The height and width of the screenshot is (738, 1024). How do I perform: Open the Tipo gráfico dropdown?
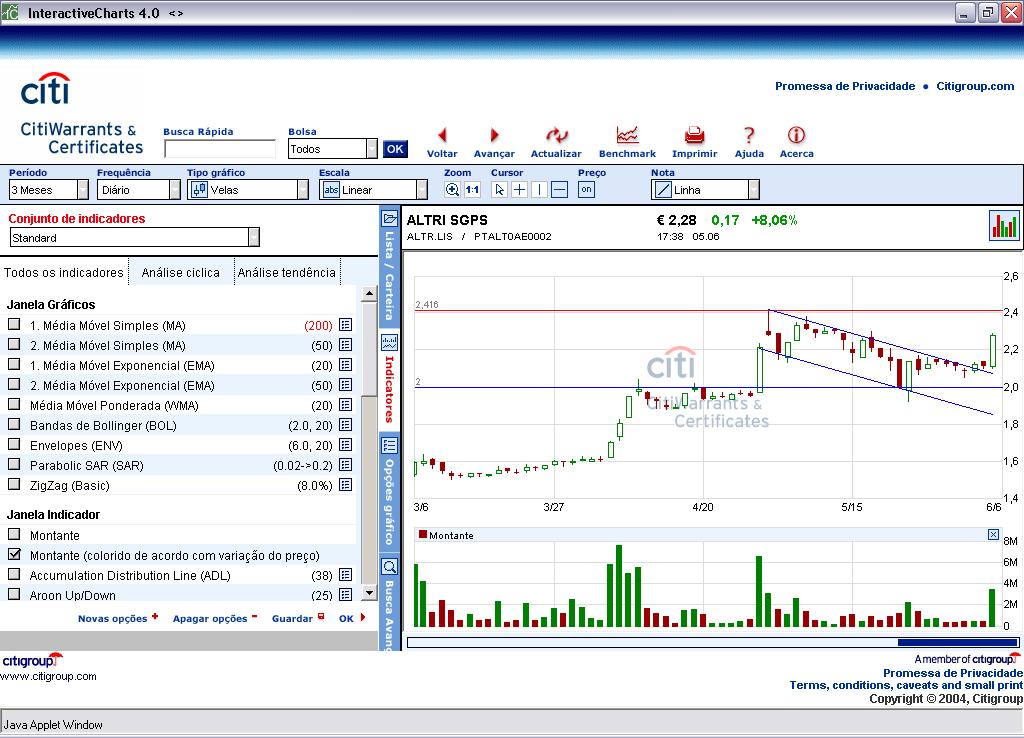point(302,190)
